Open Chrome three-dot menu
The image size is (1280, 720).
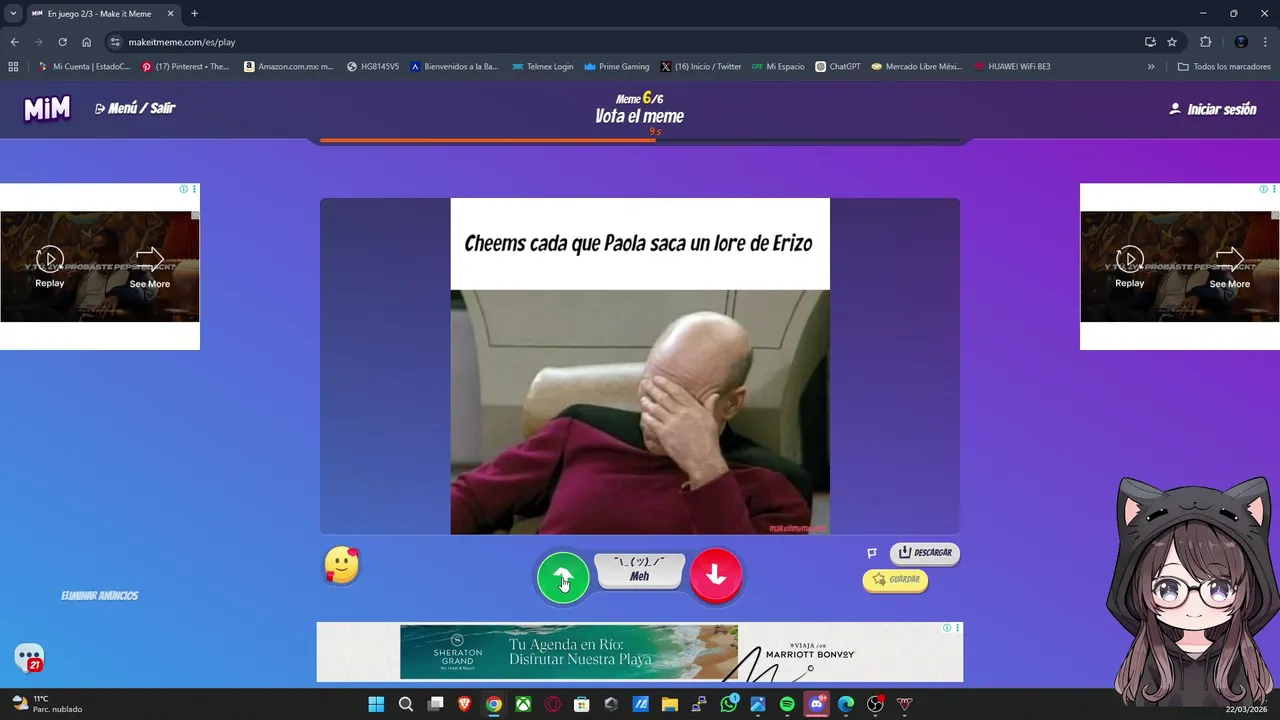(1265, 42)
